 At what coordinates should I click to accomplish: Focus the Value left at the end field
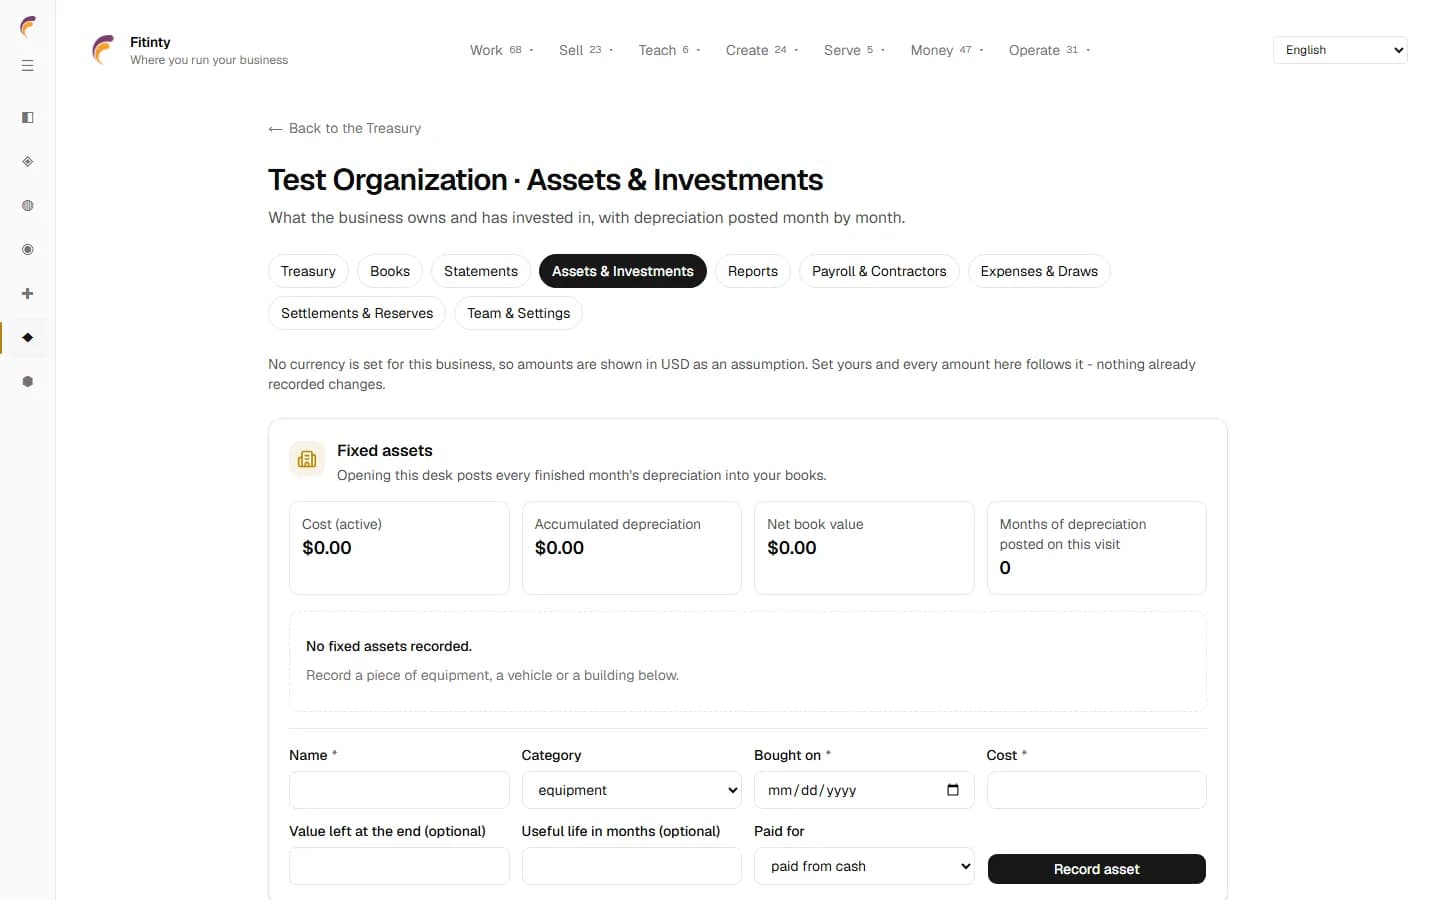tap(399, 866)
